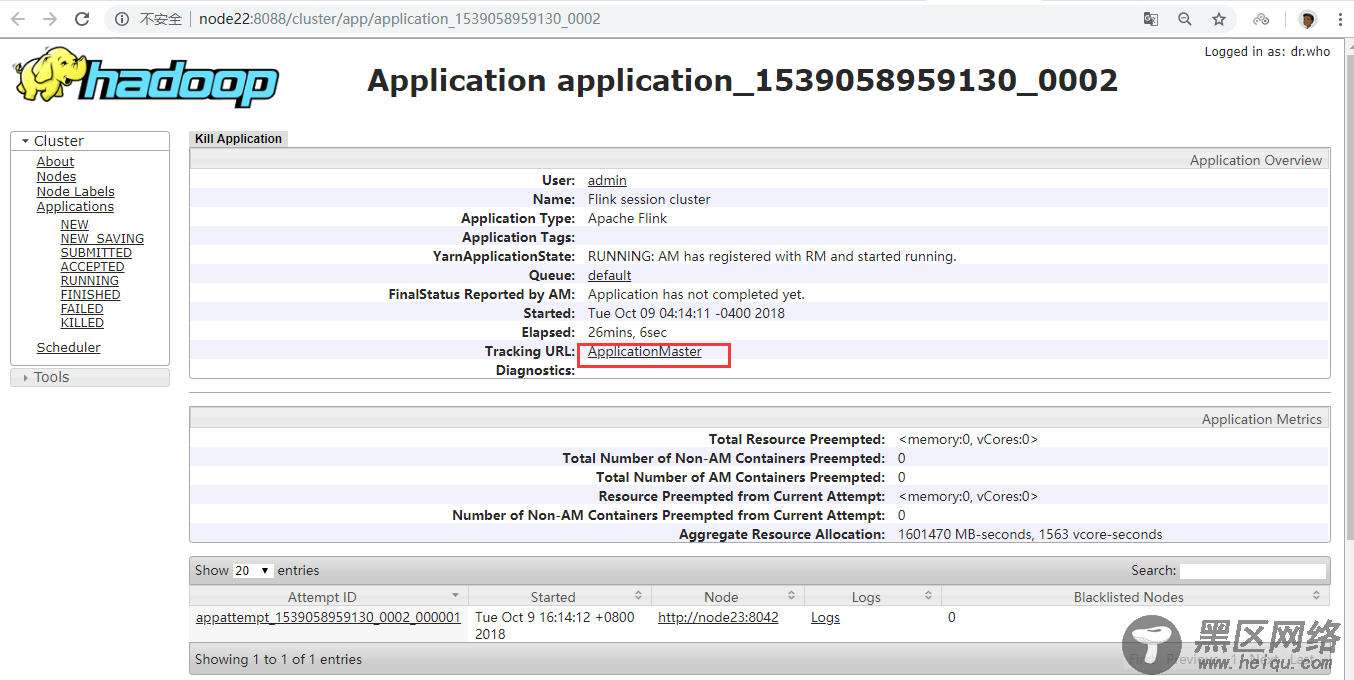Collapse the Cluster menu section

coord(90,141)
